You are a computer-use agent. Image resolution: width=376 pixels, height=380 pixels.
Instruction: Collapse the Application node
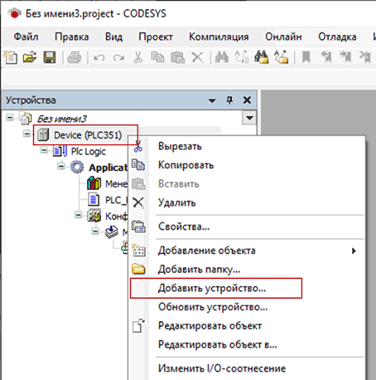tap(61, 166)
